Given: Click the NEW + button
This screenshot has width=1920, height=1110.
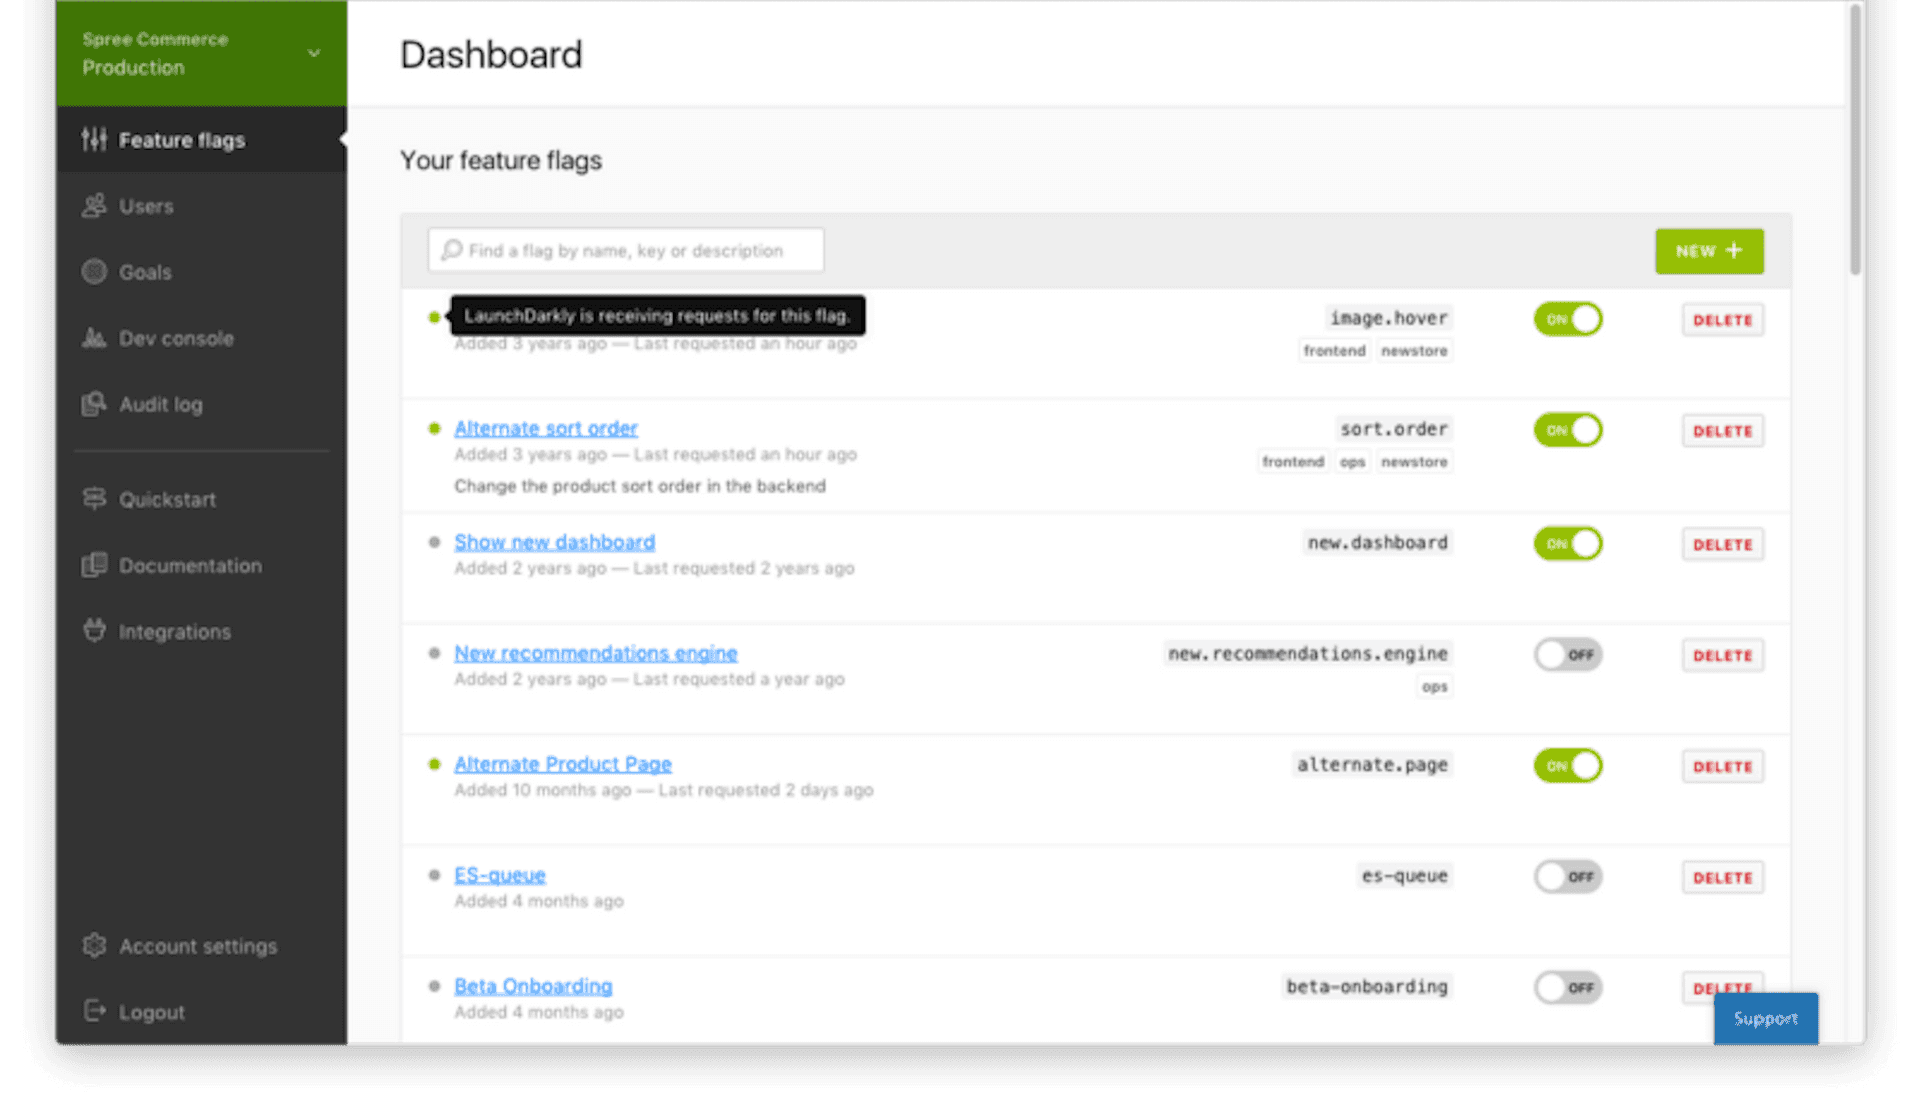Looking at the screenshot, I should (1708, 251).
